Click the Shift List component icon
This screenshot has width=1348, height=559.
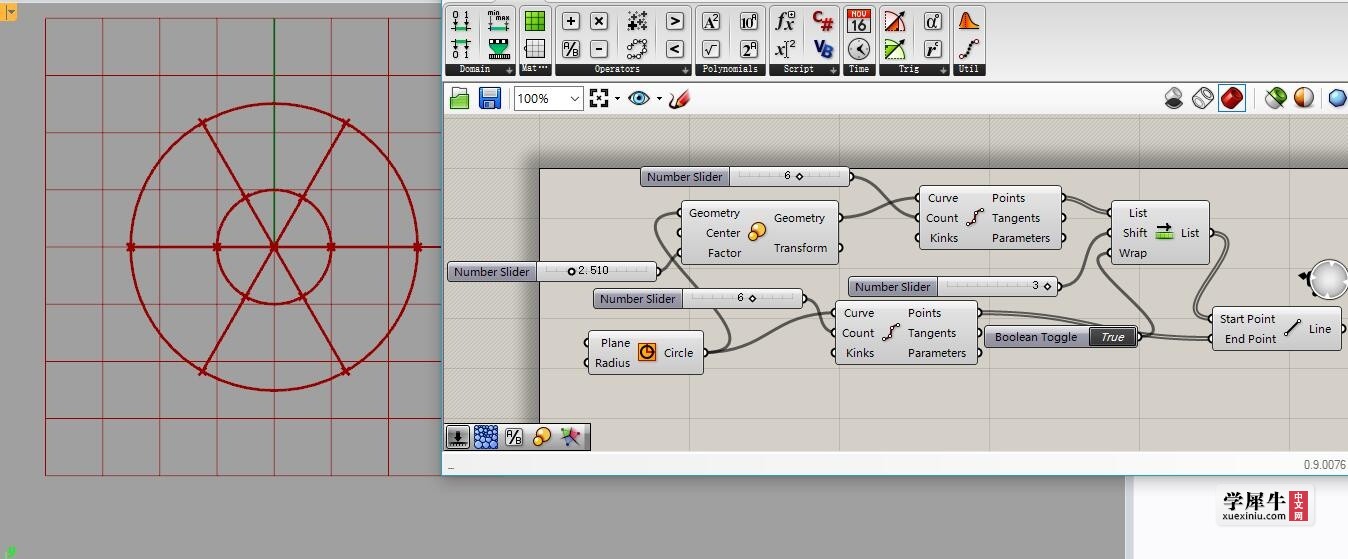tap(1164, 232)
